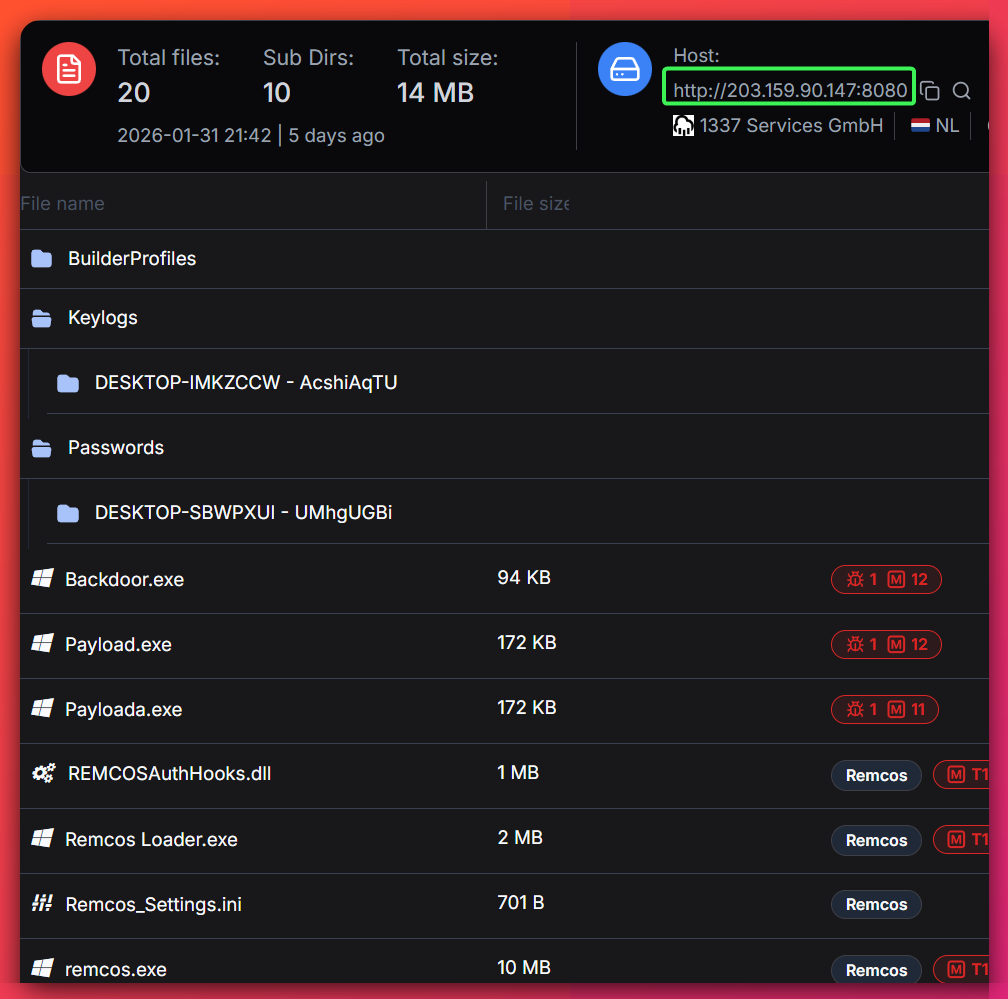This screenshot has width=1008, height=999.
Task: Click the Remcos tag on remcos.exe
Action: point(876,969)
